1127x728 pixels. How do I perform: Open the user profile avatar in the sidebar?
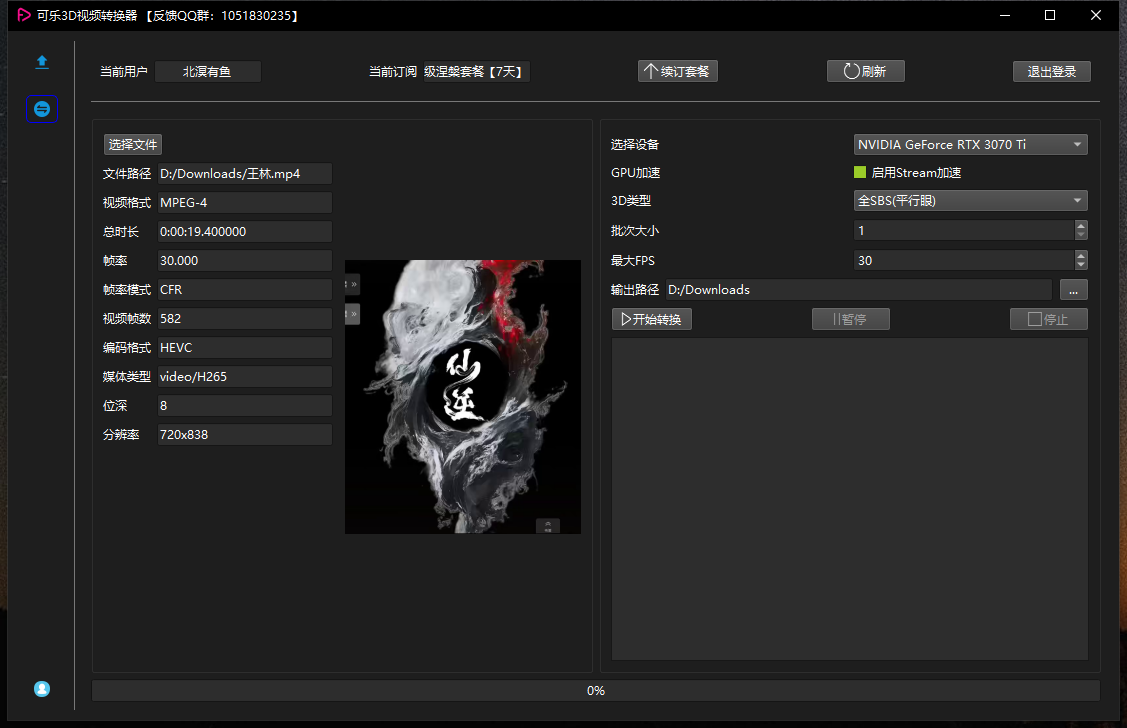(42, 688)
